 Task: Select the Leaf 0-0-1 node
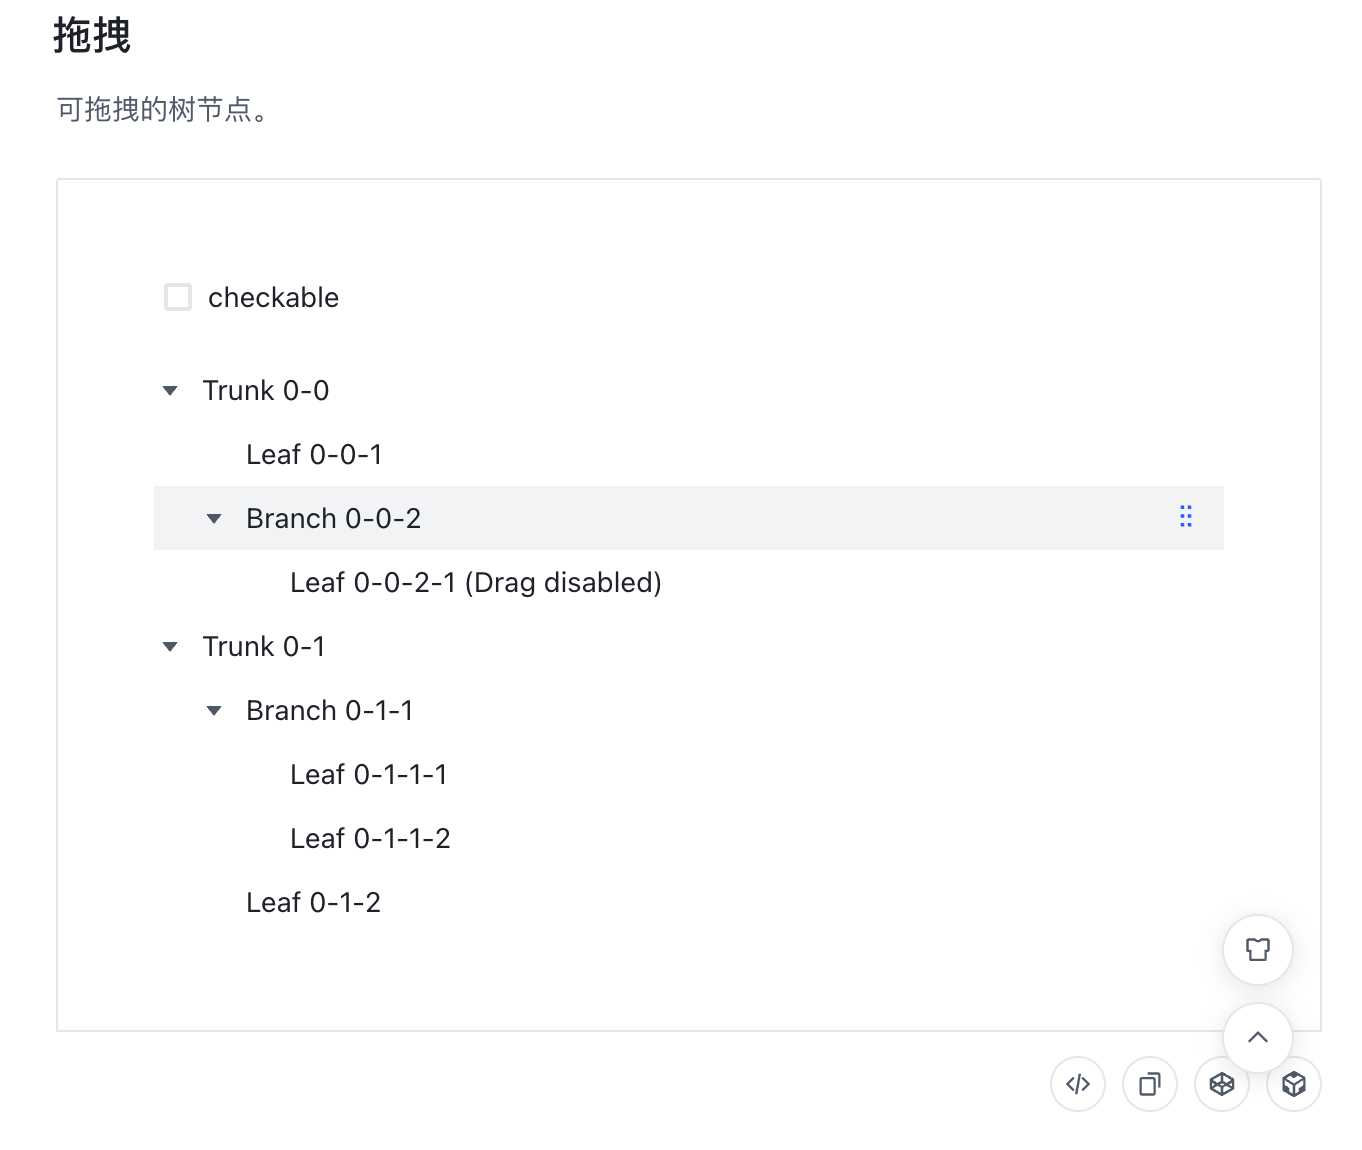(314, 454)
